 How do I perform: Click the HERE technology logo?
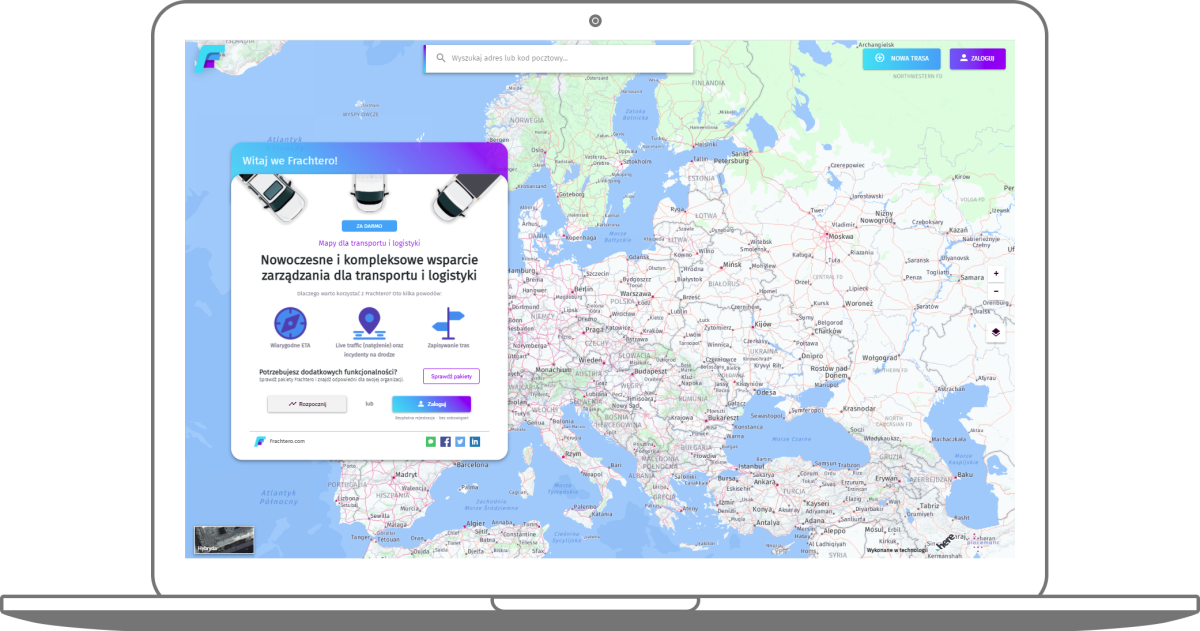(x=945, y=542)
